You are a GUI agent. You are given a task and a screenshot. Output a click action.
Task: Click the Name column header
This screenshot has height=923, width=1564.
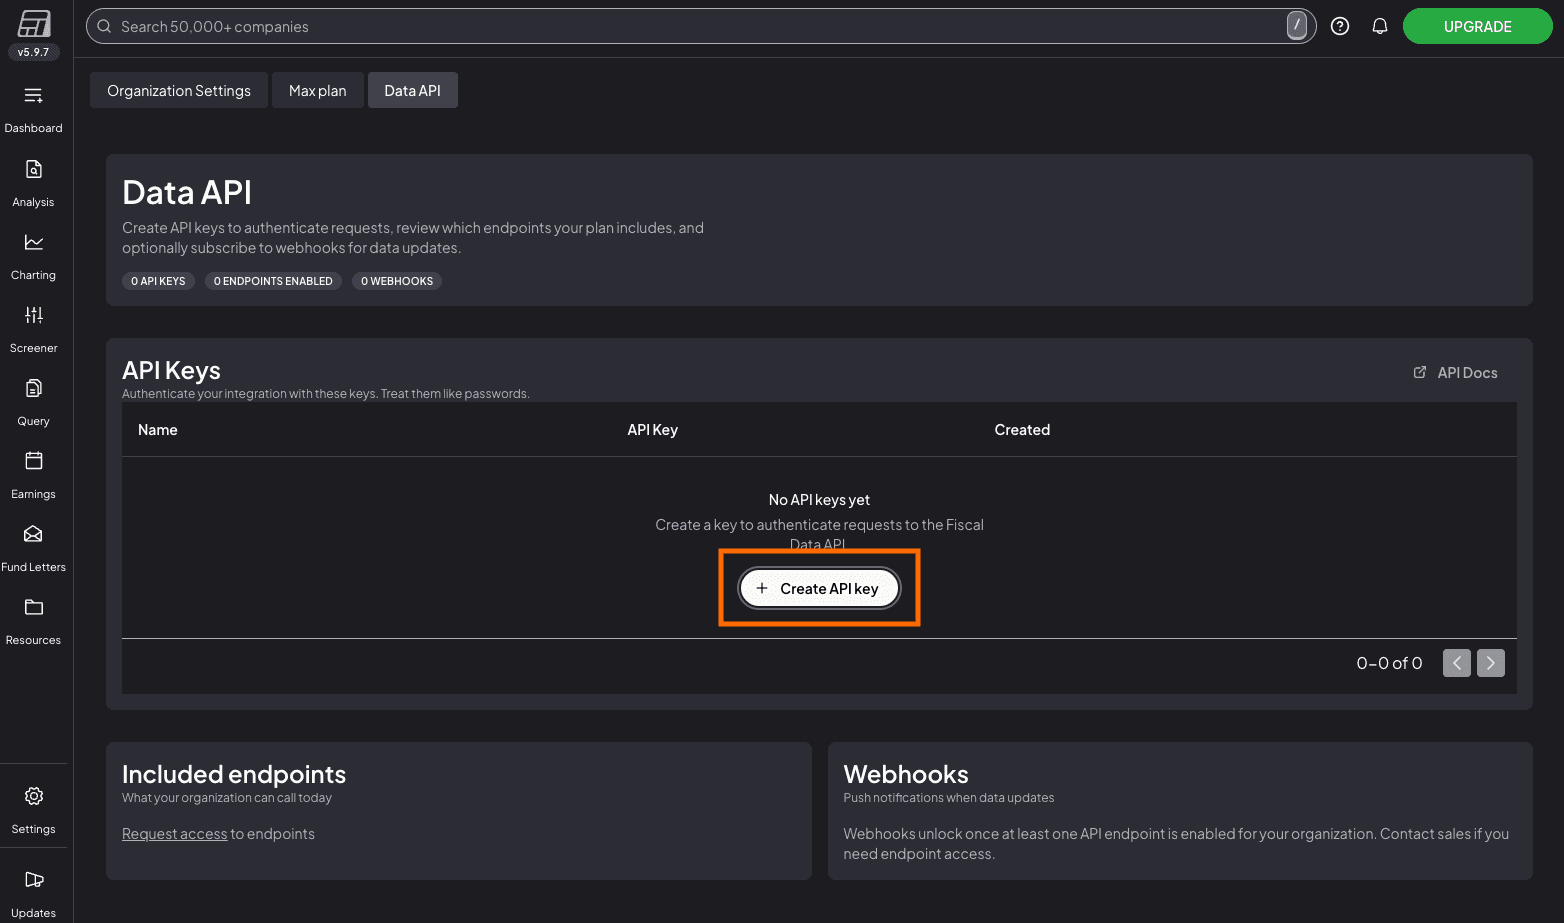(158, 430)
